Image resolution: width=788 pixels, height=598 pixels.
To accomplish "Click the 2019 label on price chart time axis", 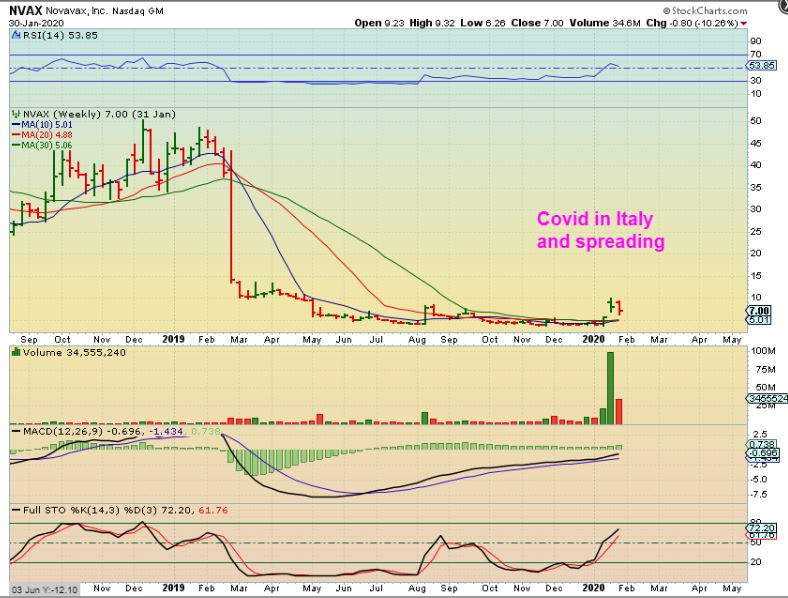I will [173, 340].
